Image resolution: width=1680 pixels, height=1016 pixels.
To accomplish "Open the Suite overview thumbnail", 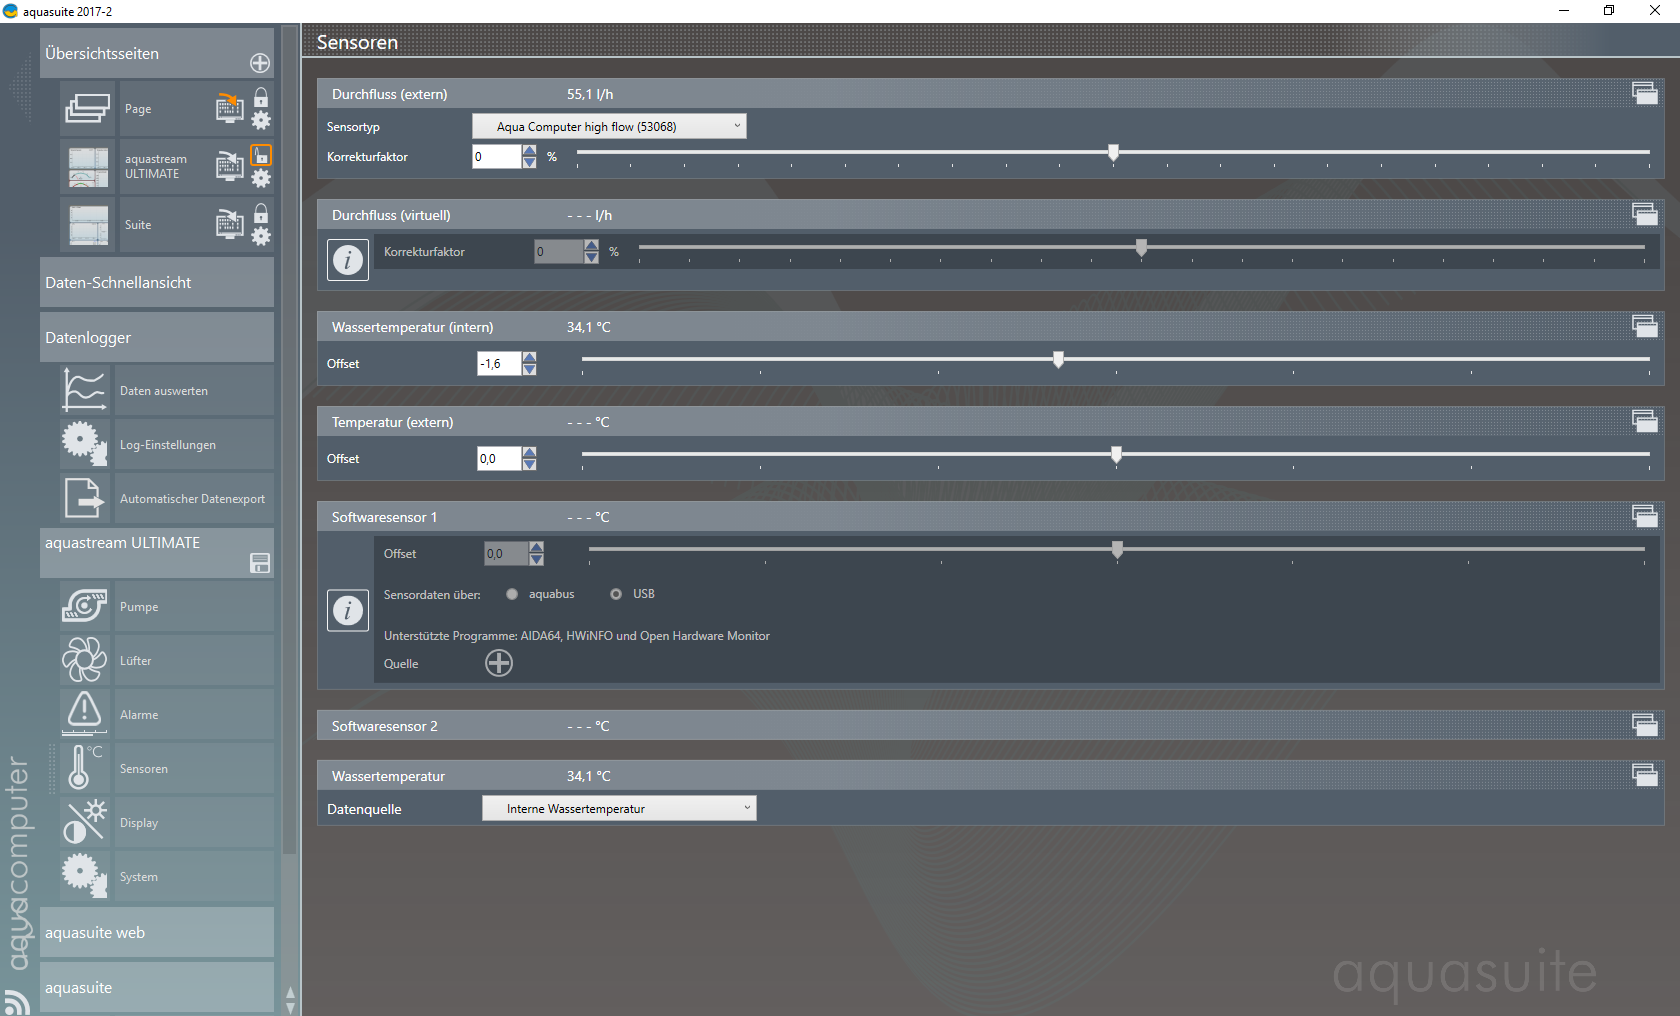I will [x=88, y=224].
